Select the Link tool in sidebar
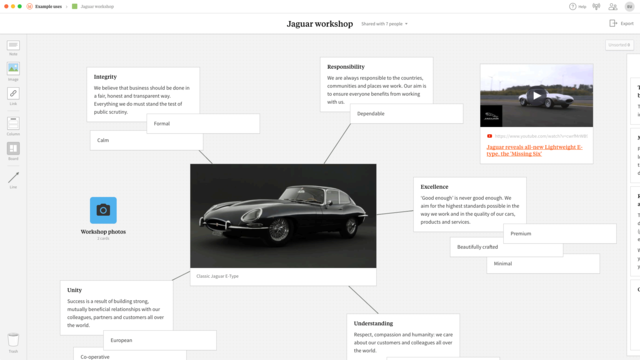 (13, 96)
